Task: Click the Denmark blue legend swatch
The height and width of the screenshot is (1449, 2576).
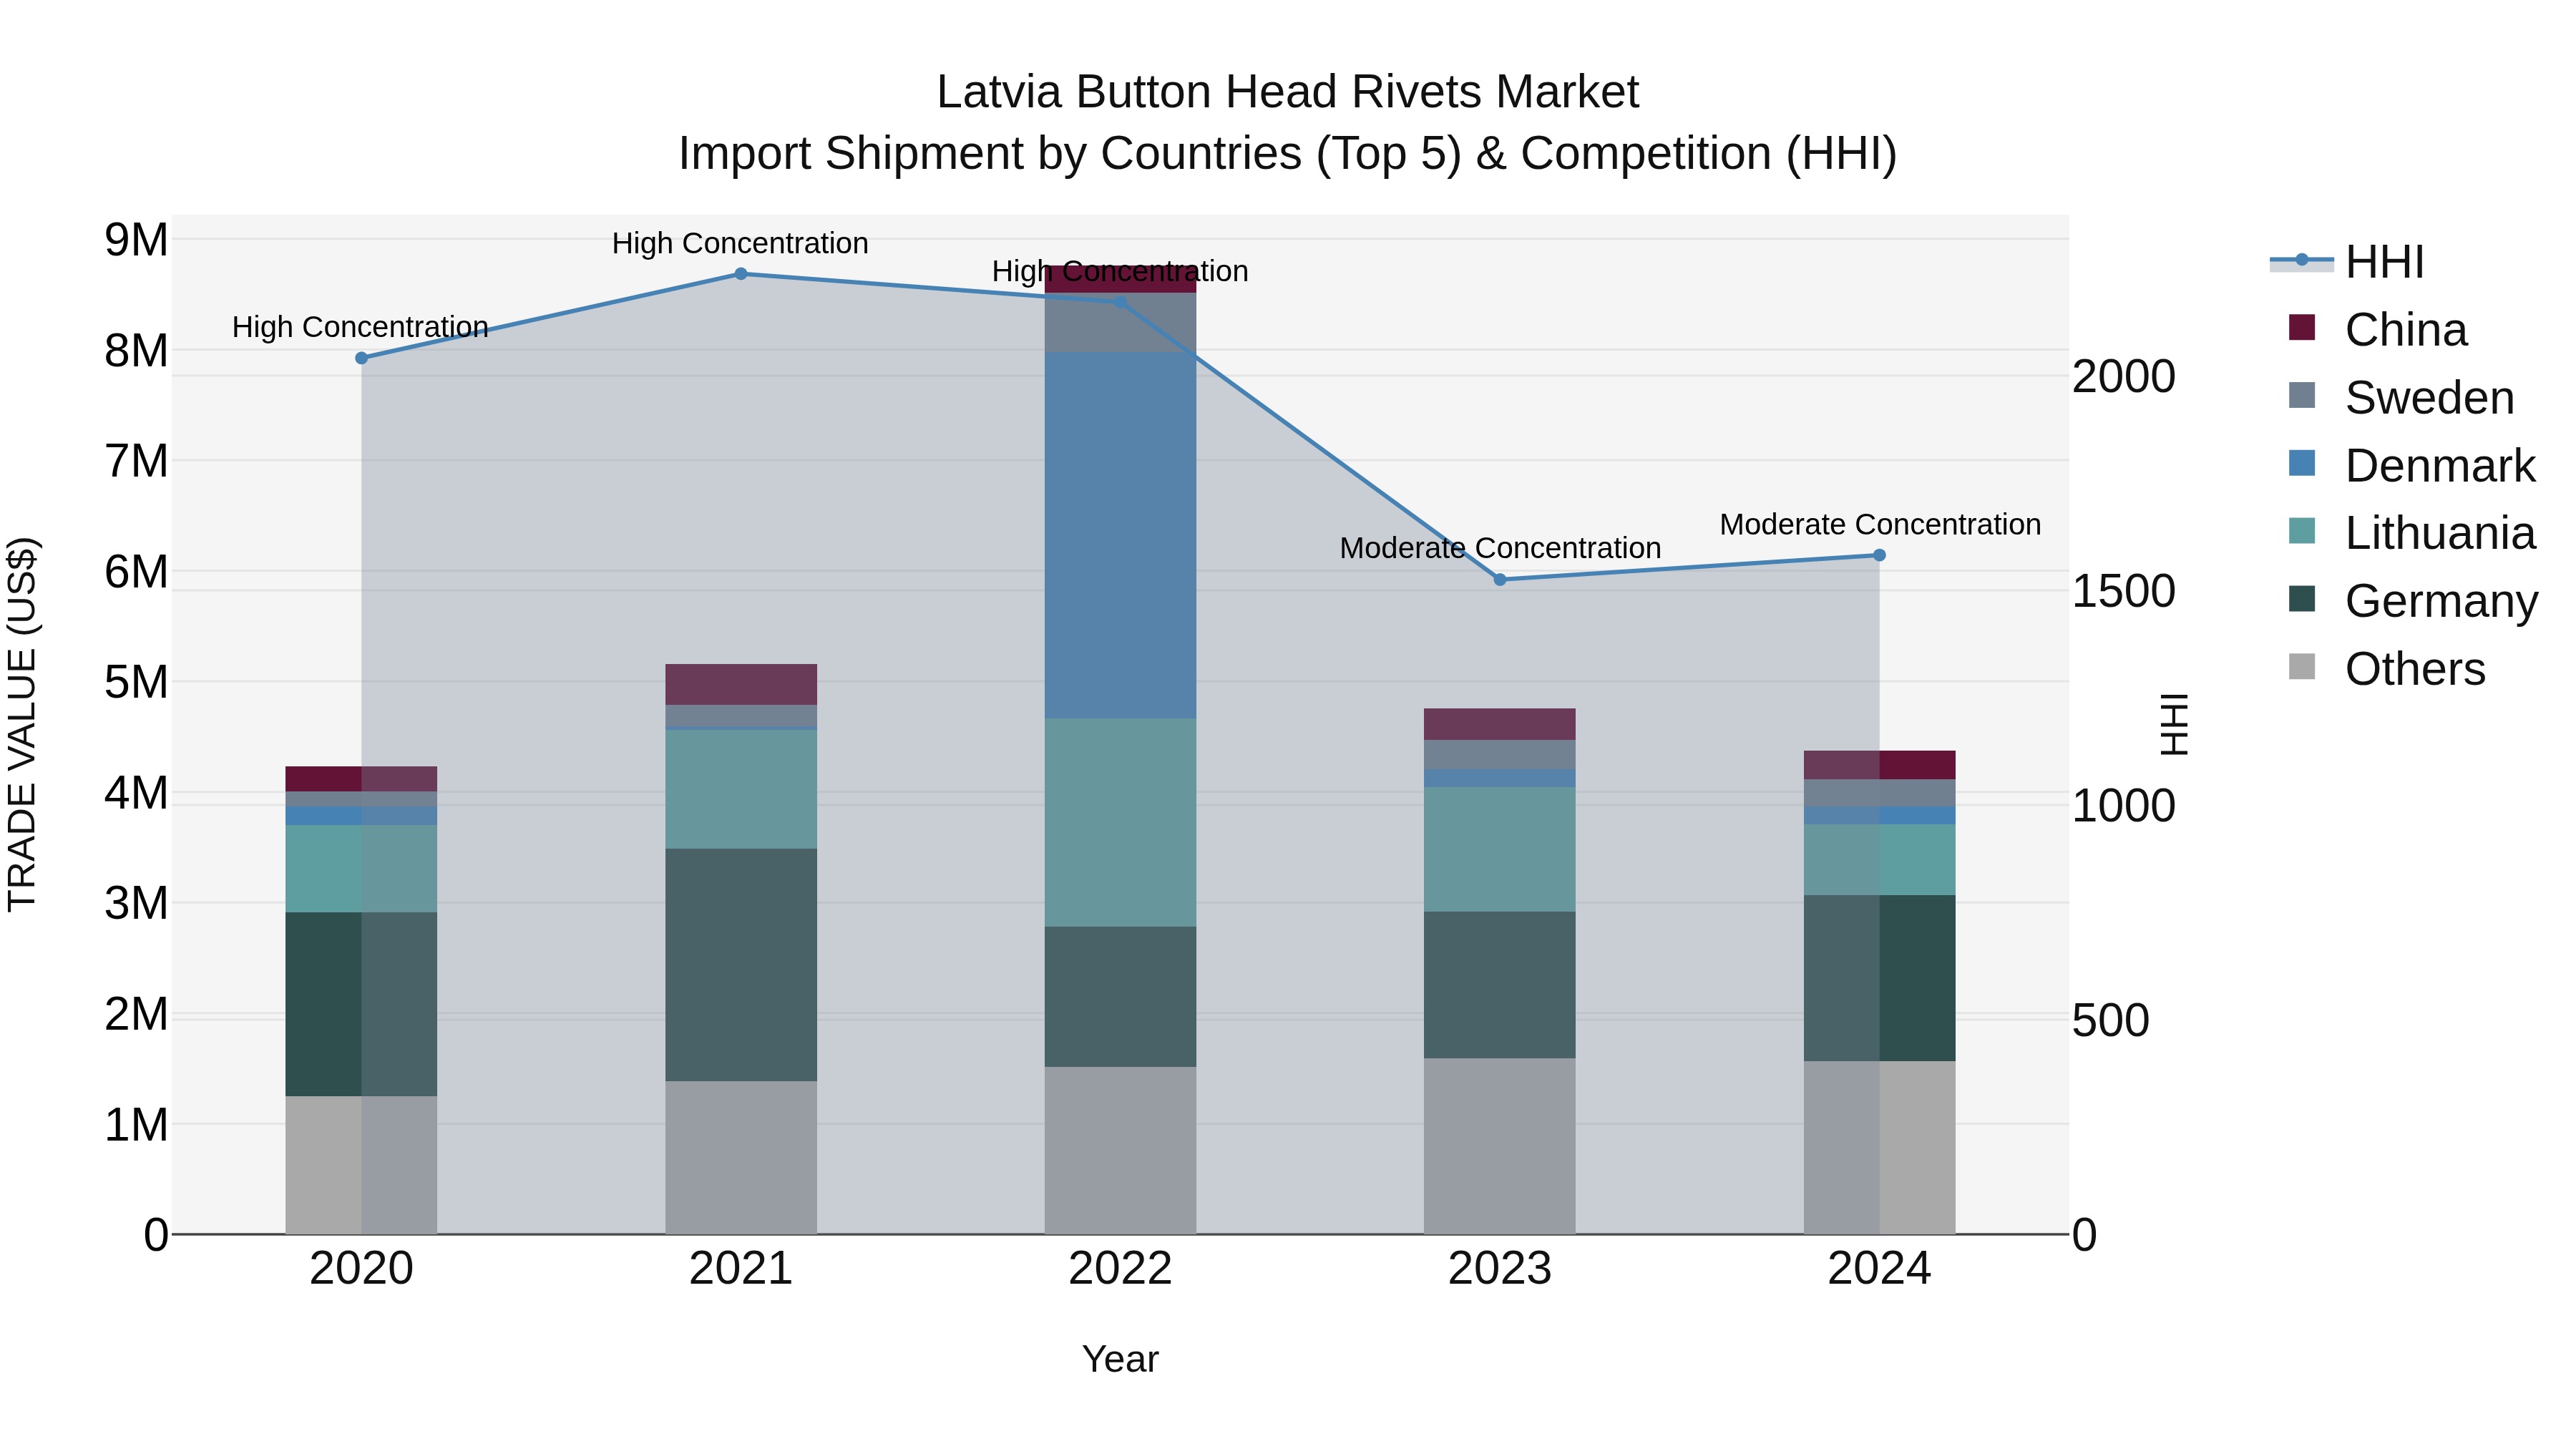Action: pos(2302,463)
